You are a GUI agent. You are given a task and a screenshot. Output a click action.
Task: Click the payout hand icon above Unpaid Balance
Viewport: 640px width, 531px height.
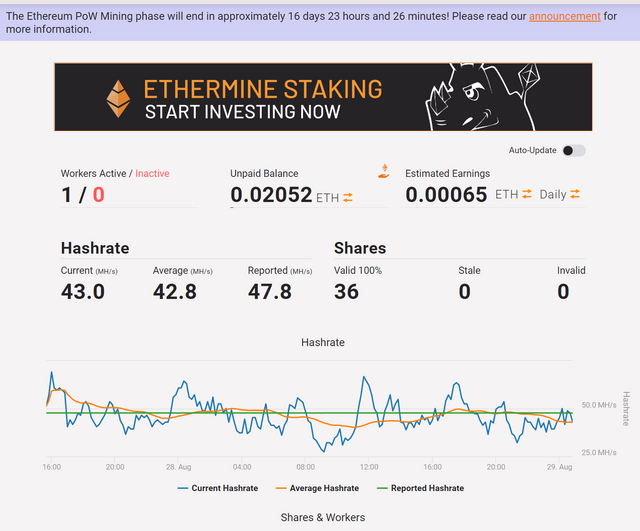pos(383,171)
